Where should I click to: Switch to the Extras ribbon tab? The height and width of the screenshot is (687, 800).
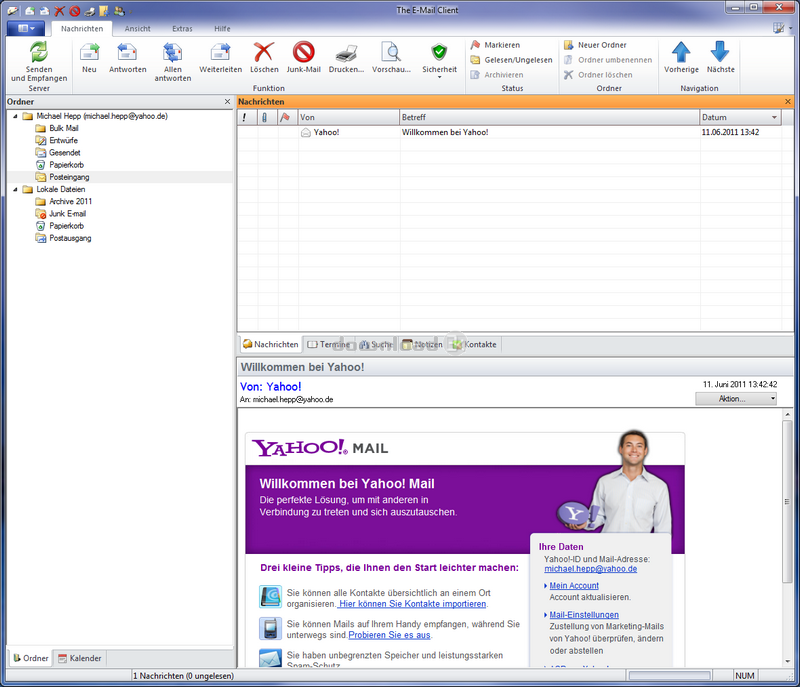[182, 29]
